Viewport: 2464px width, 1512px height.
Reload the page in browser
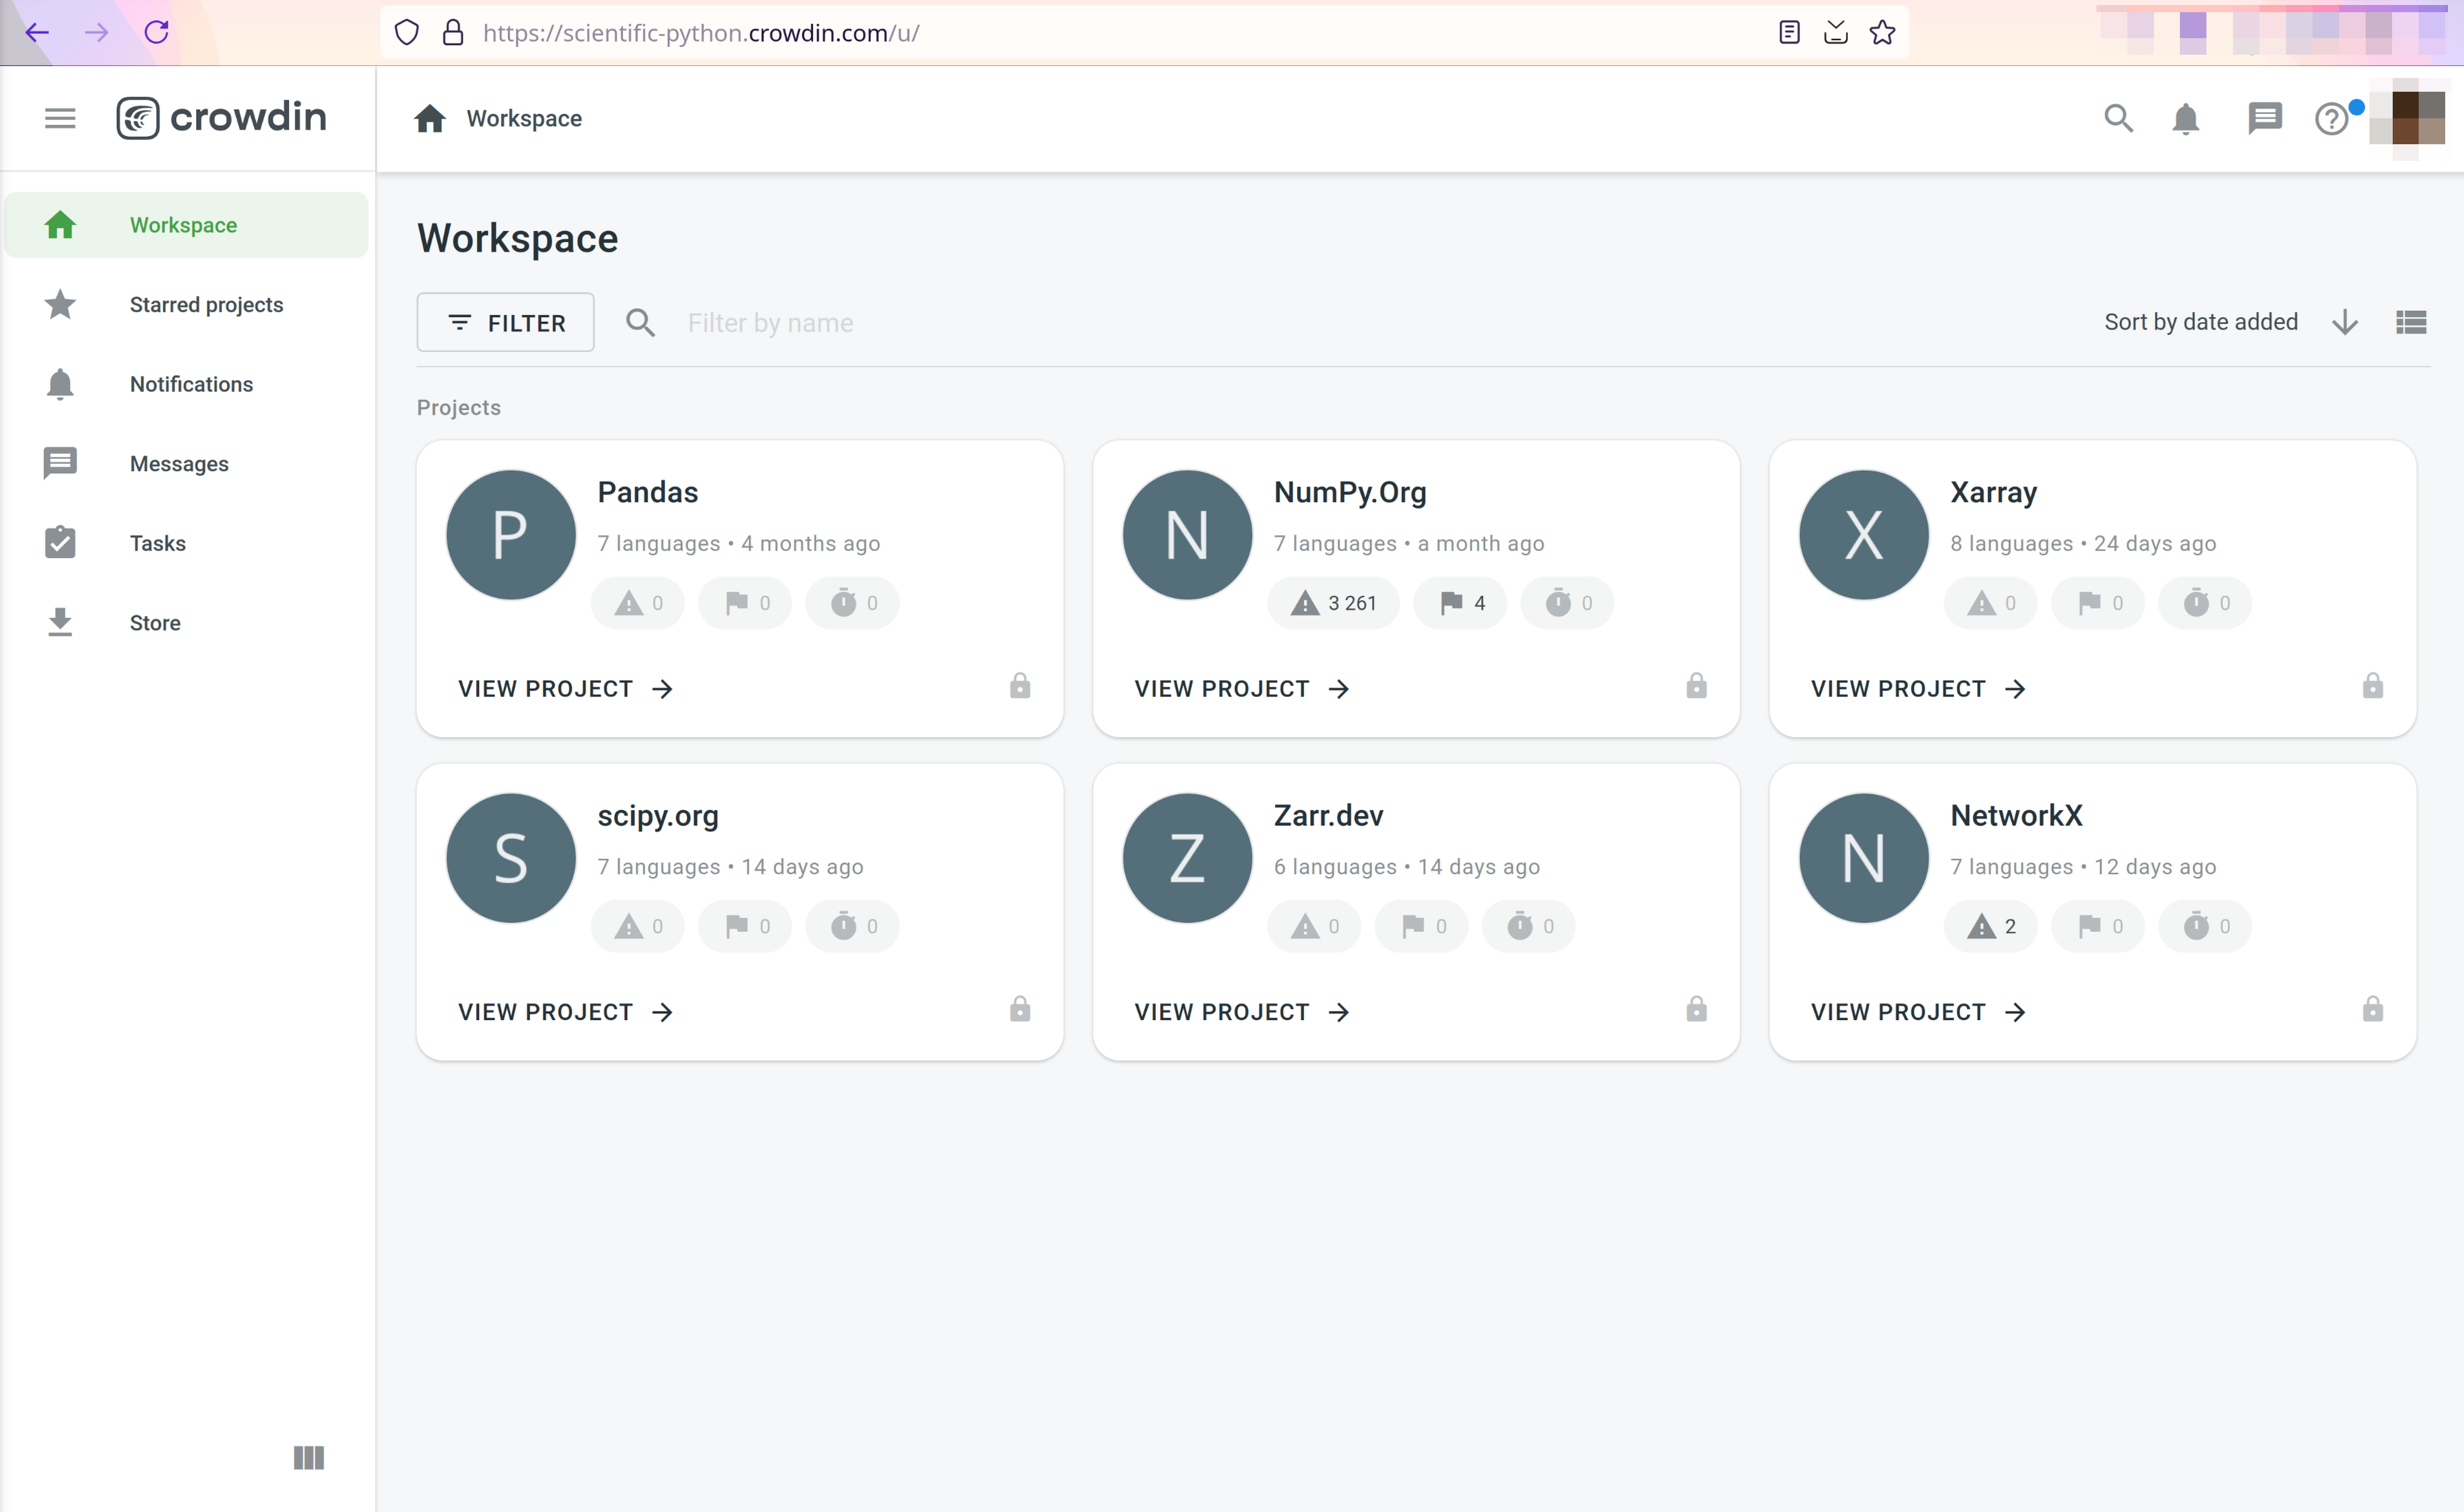(x=157, y=32)
